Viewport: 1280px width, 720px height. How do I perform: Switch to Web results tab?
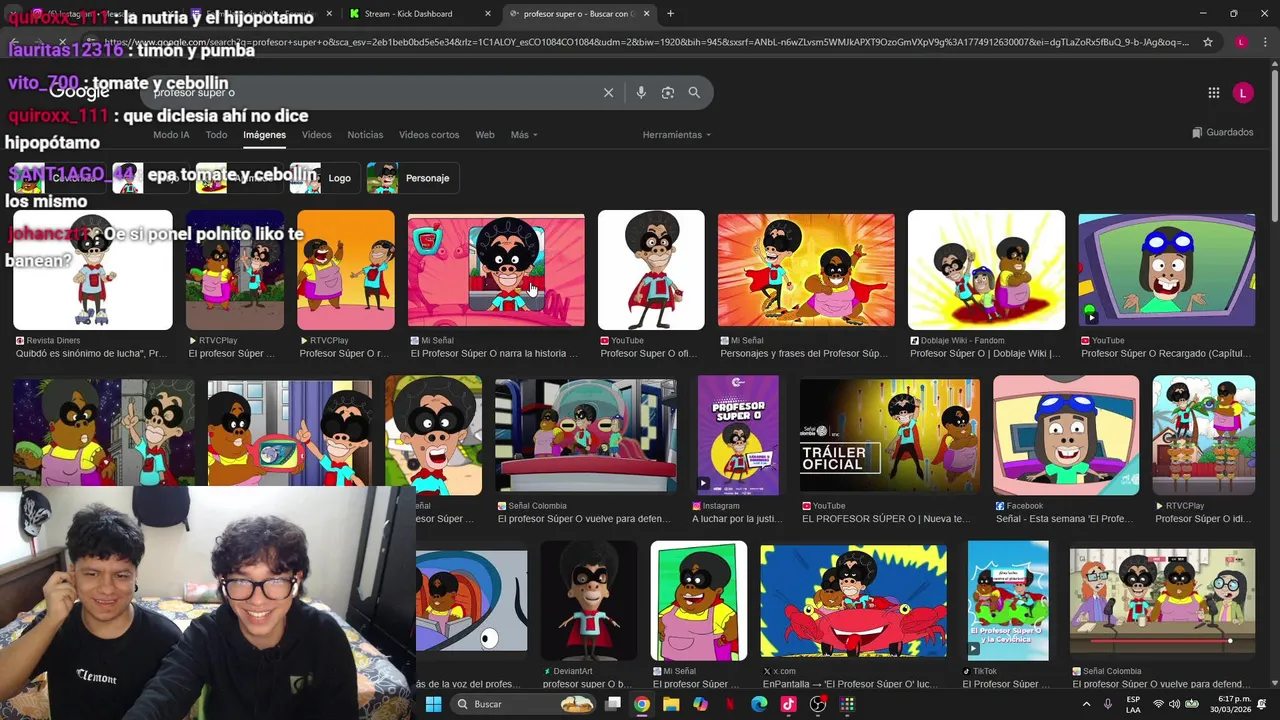click(x=485, y=135)
